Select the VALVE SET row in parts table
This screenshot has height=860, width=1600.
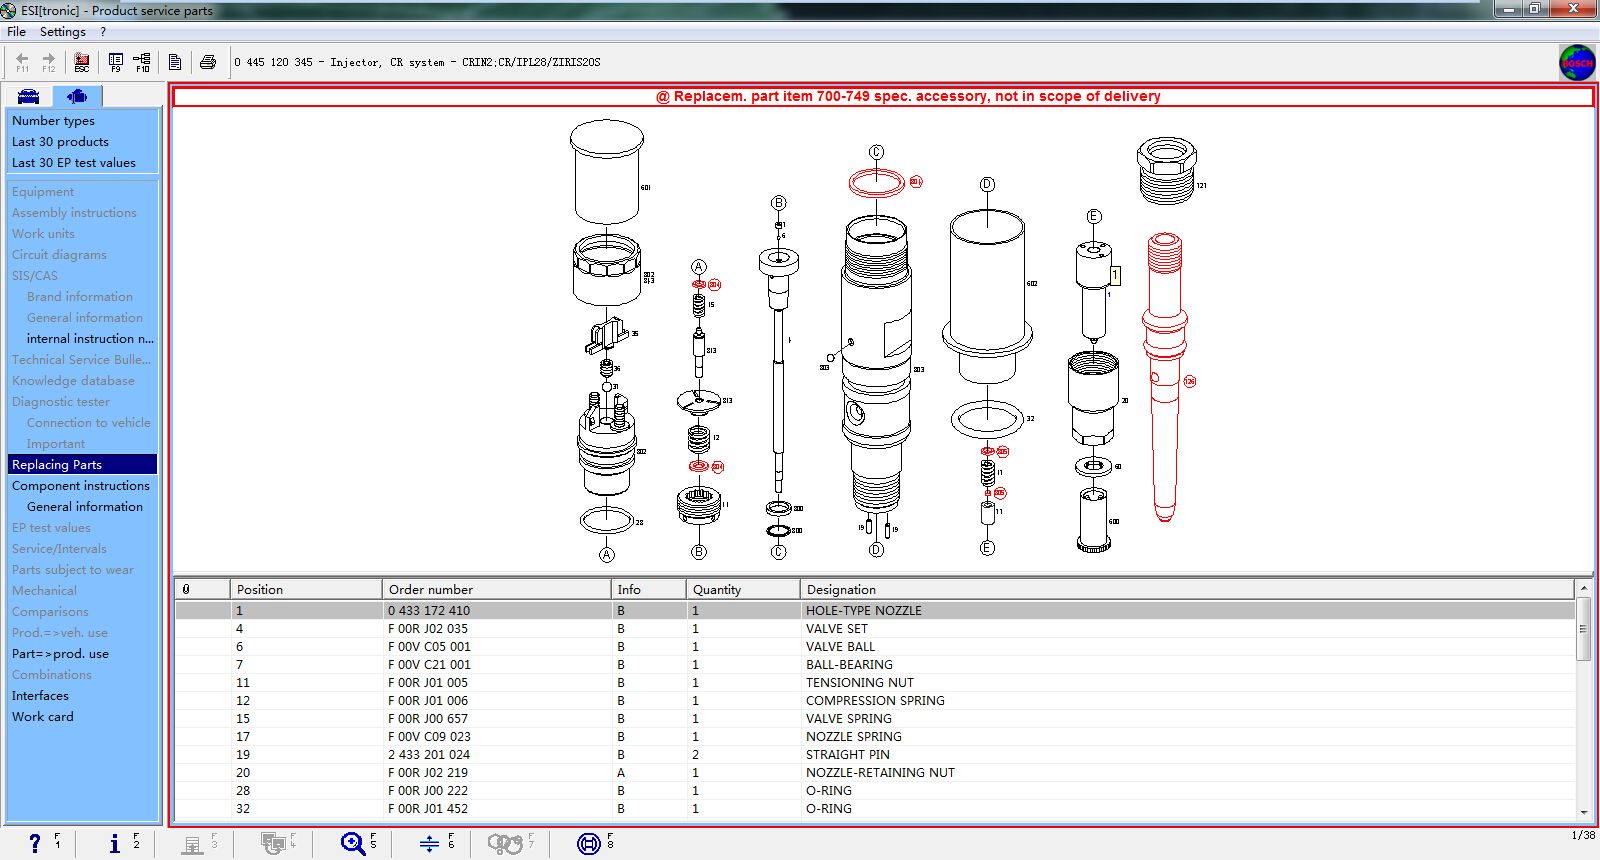836,629
